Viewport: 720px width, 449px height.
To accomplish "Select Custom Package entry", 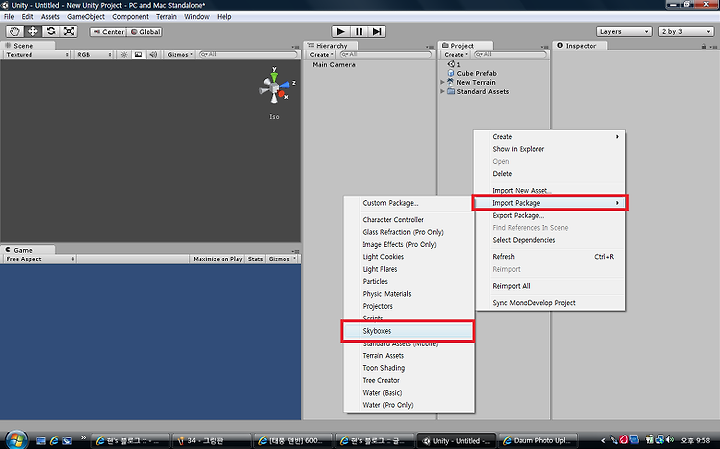I will click(x=409, y=203).
